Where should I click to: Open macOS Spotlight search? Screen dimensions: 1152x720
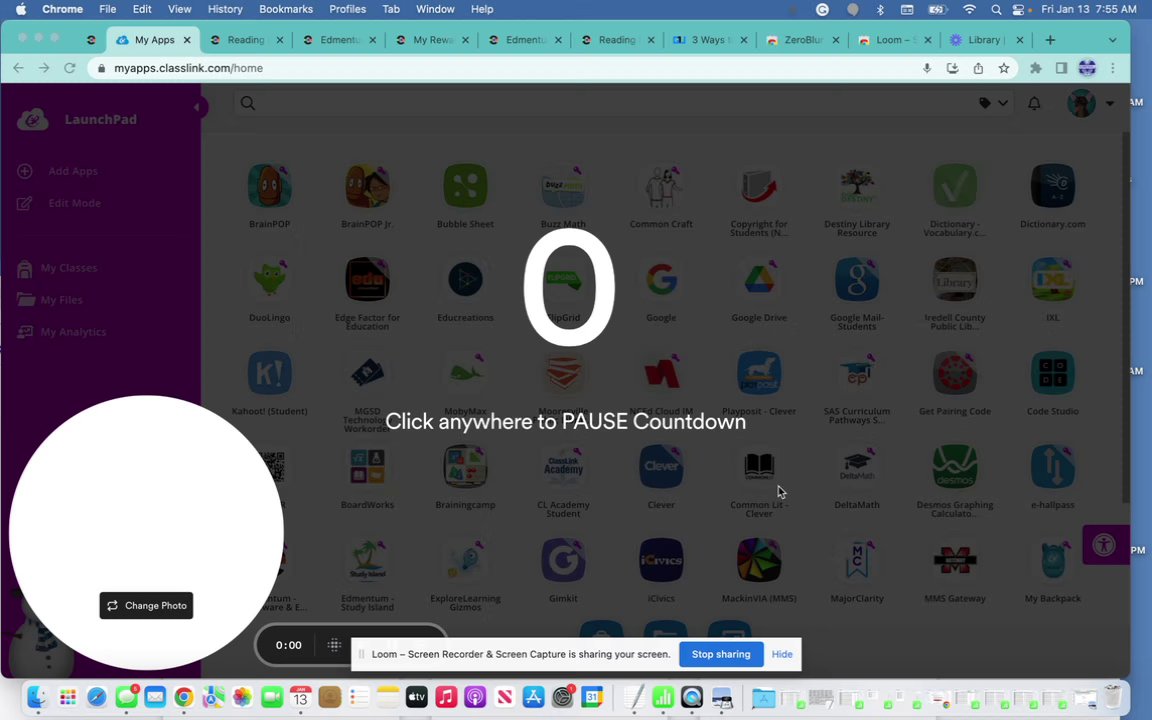996,10
